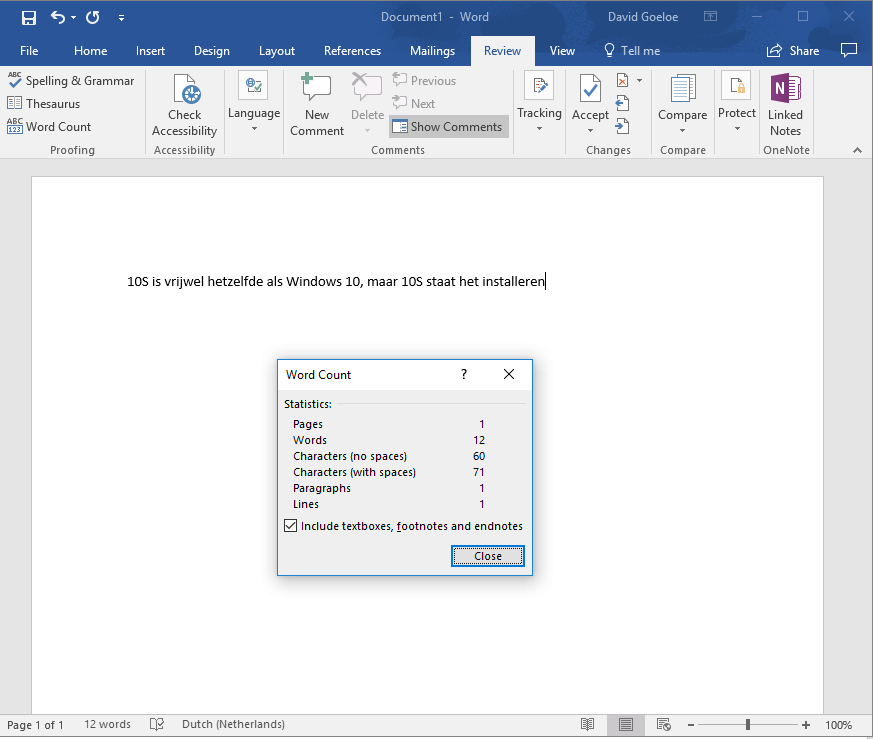Open the proofing errors status icon
Viewport: 873px width, 739px height.
157,725
